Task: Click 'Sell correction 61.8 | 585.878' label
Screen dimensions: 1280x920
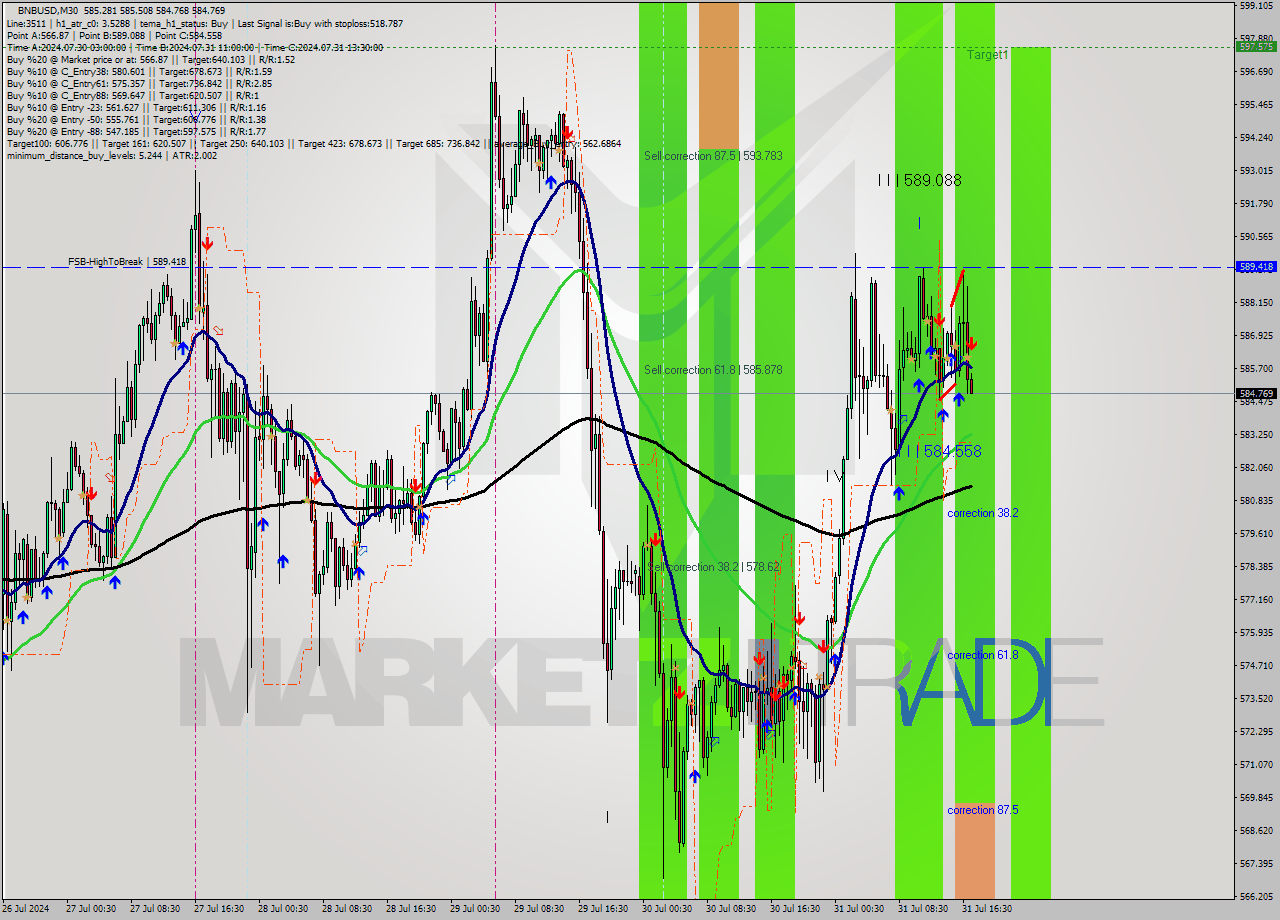Action: click(713, 370)
